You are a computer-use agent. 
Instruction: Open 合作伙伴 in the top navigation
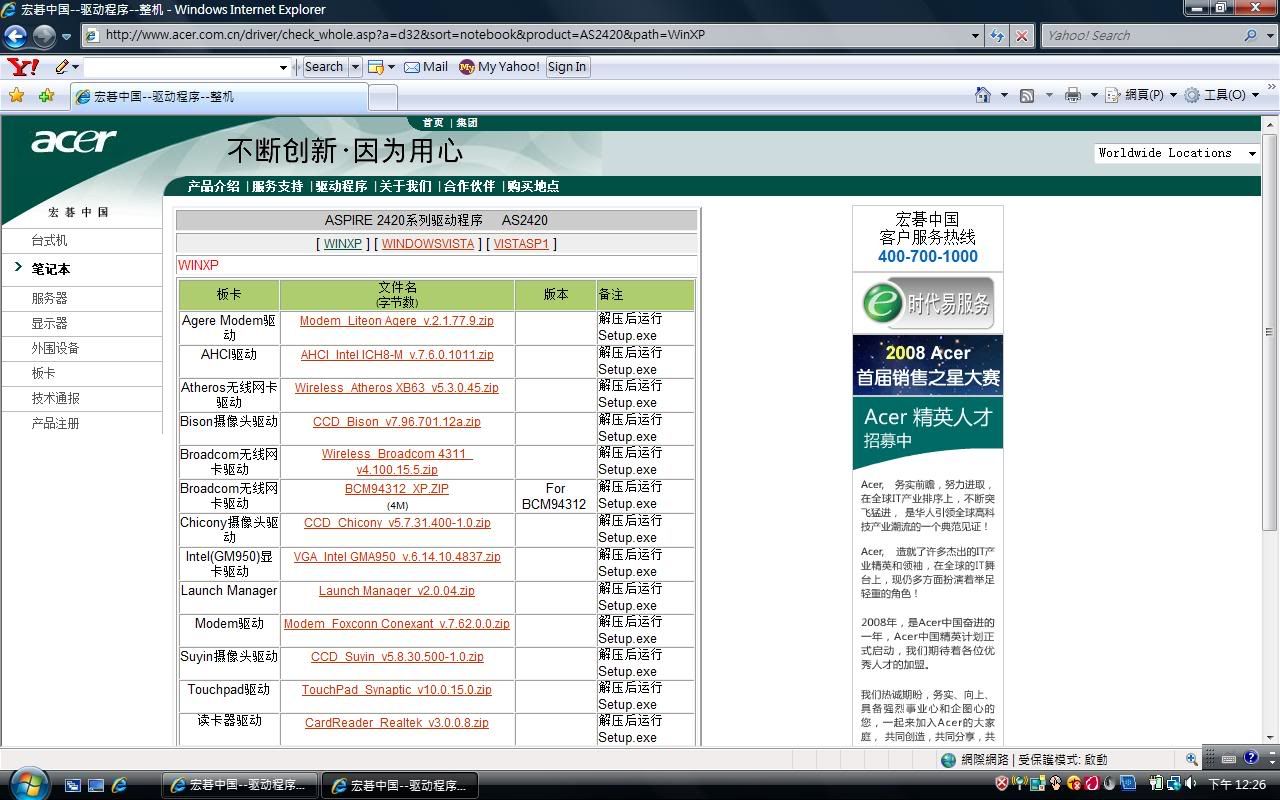click(469, 186)
